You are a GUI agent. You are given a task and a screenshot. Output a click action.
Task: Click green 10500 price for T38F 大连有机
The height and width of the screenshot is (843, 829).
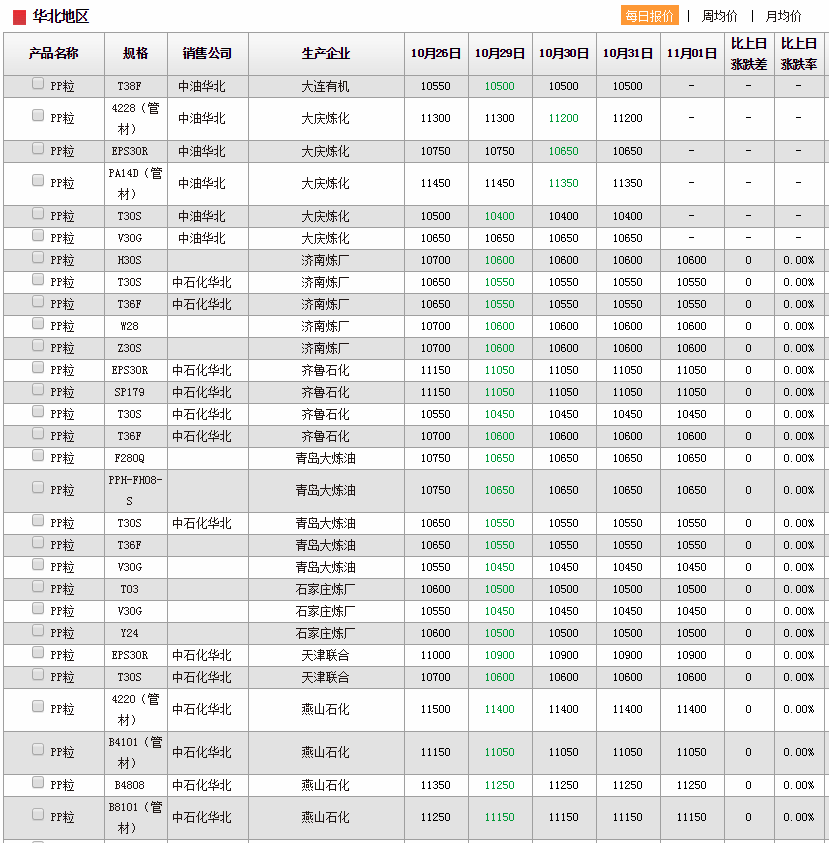pos(499,86)
